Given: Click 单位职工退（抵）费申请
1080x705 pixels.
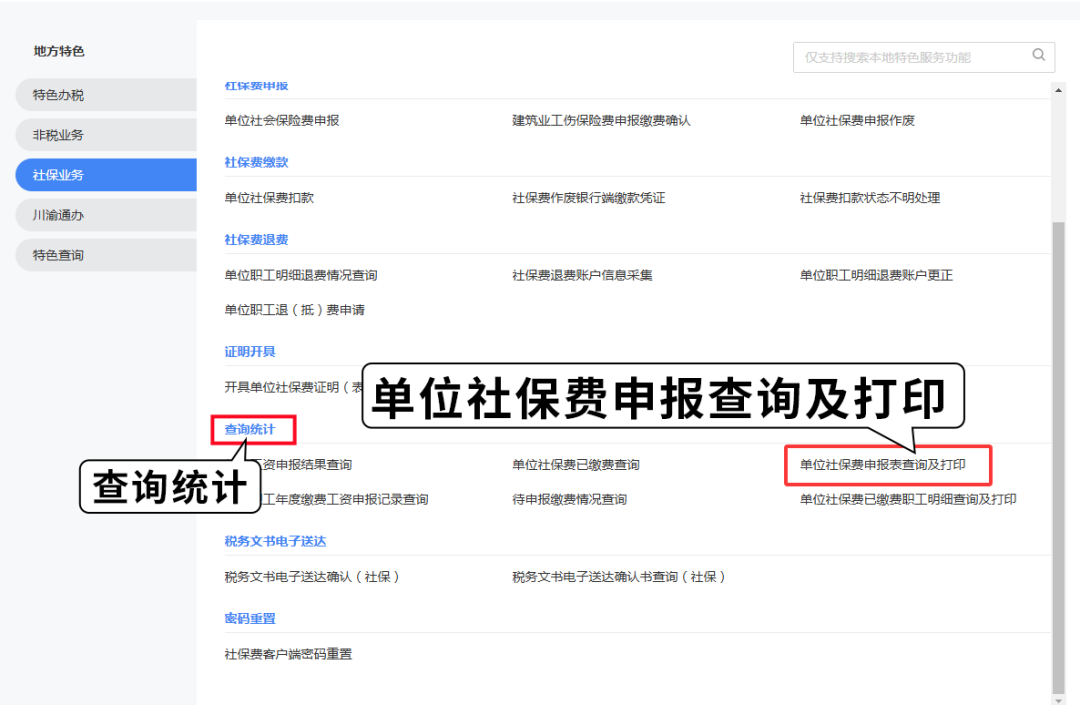Looking at the screenshot, I should (294, 310).
